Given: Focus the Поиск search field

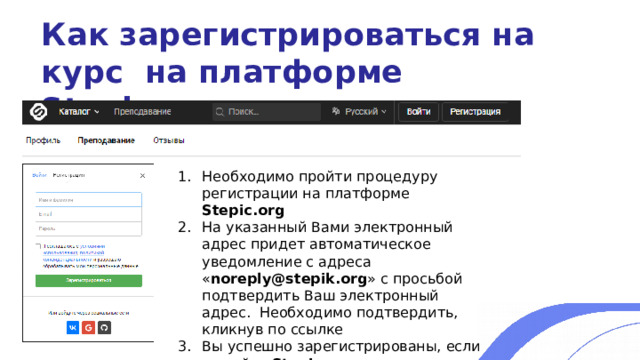Looking at the screenshot, I should tap(266, 112).
